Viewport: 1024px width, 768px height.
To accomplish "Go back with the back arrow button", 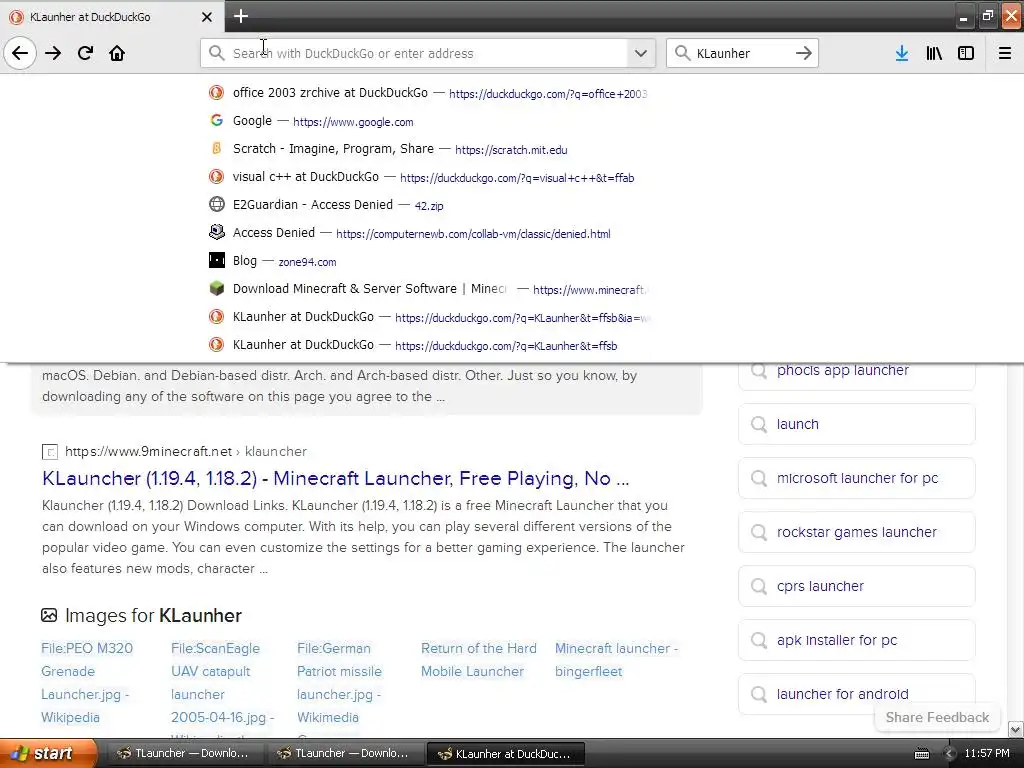I will tap(20, 53).
